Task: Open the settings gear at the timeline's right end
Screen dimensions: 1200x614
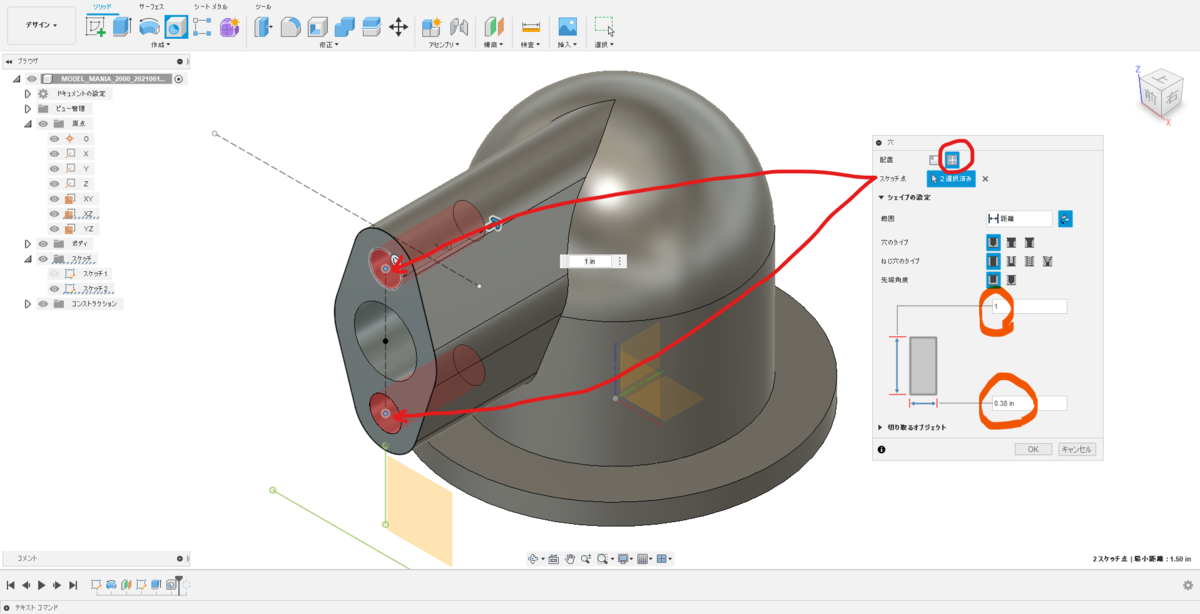Action: pyautogui.click(x=1187, y=585)
